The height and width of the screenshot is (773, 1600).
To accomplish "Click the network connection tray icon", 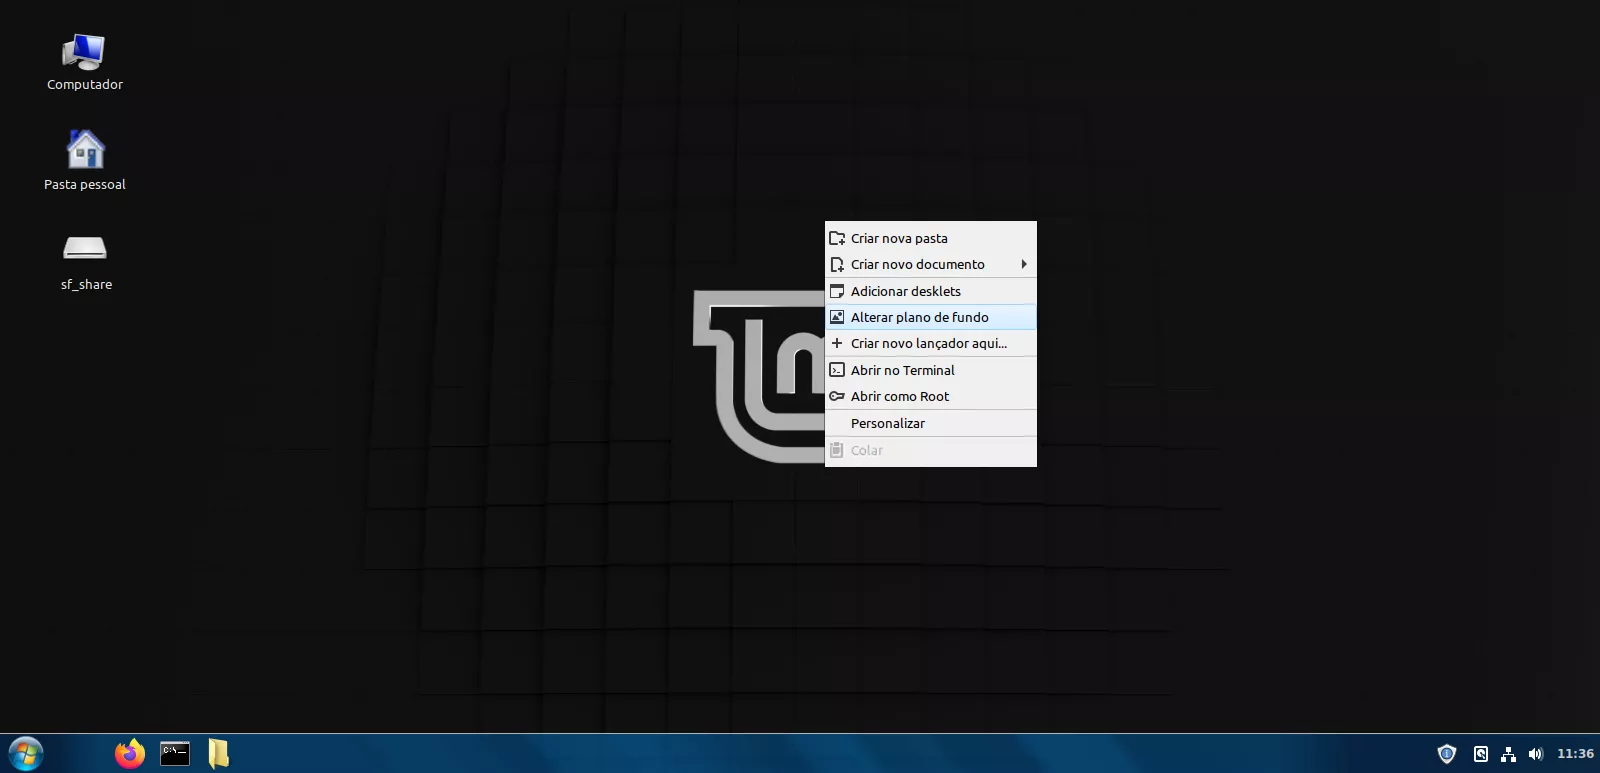I will click(x=1508, y=754).
